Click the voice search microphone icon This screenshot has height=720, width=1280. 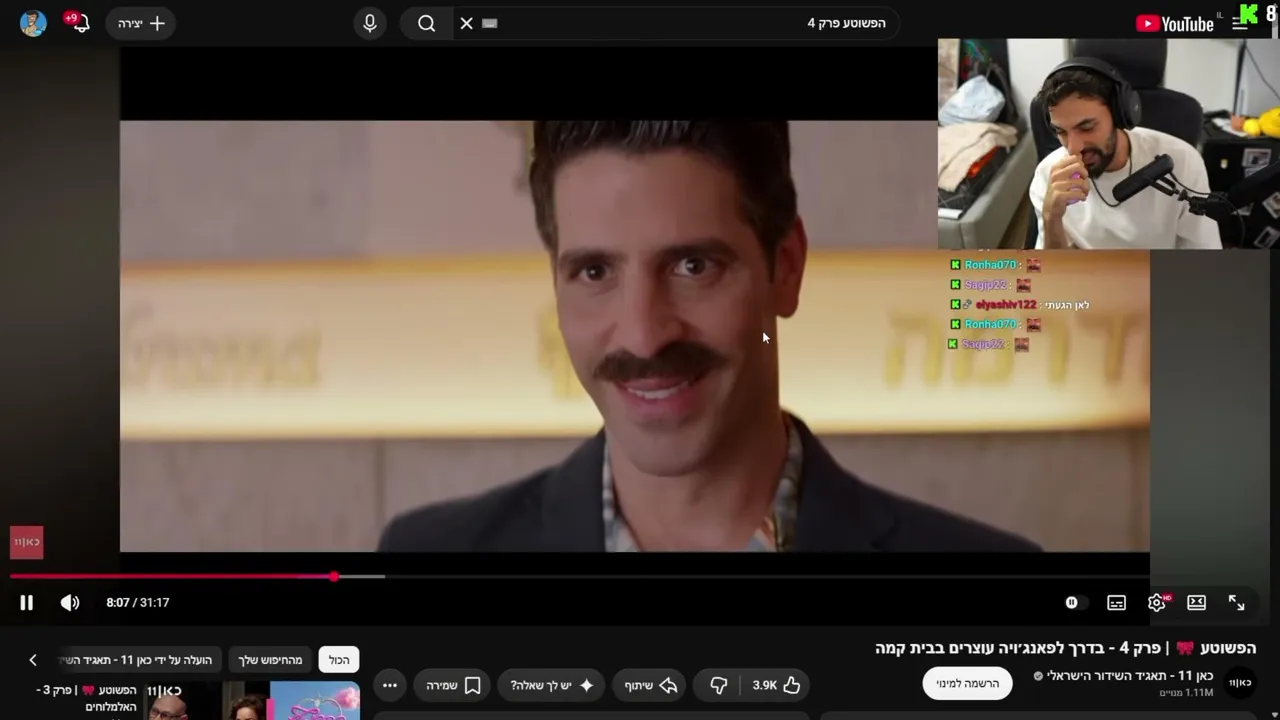pos(370,23)
